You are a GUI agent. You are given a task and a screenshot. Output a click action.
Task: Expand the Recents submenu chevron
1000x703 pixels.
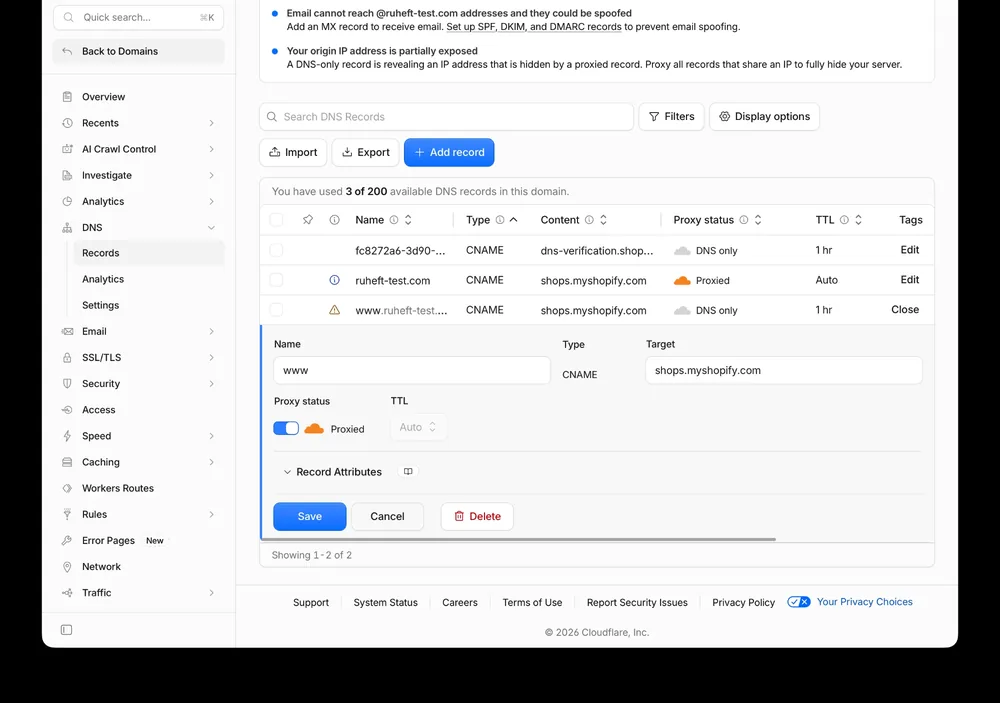tap(211, 123)
